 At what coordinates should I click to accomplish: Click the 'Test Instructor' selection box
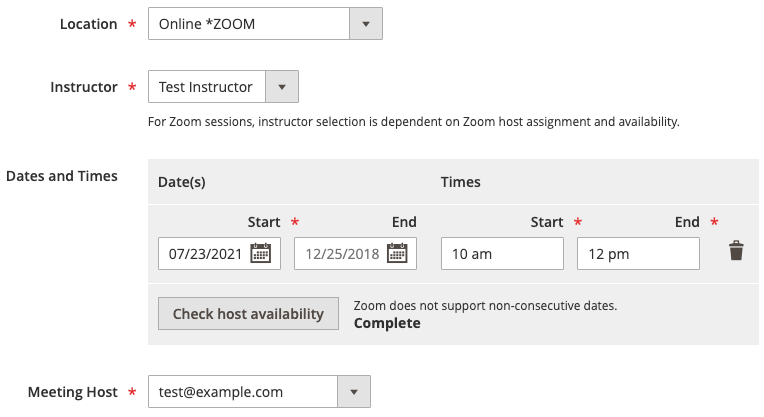206,87
